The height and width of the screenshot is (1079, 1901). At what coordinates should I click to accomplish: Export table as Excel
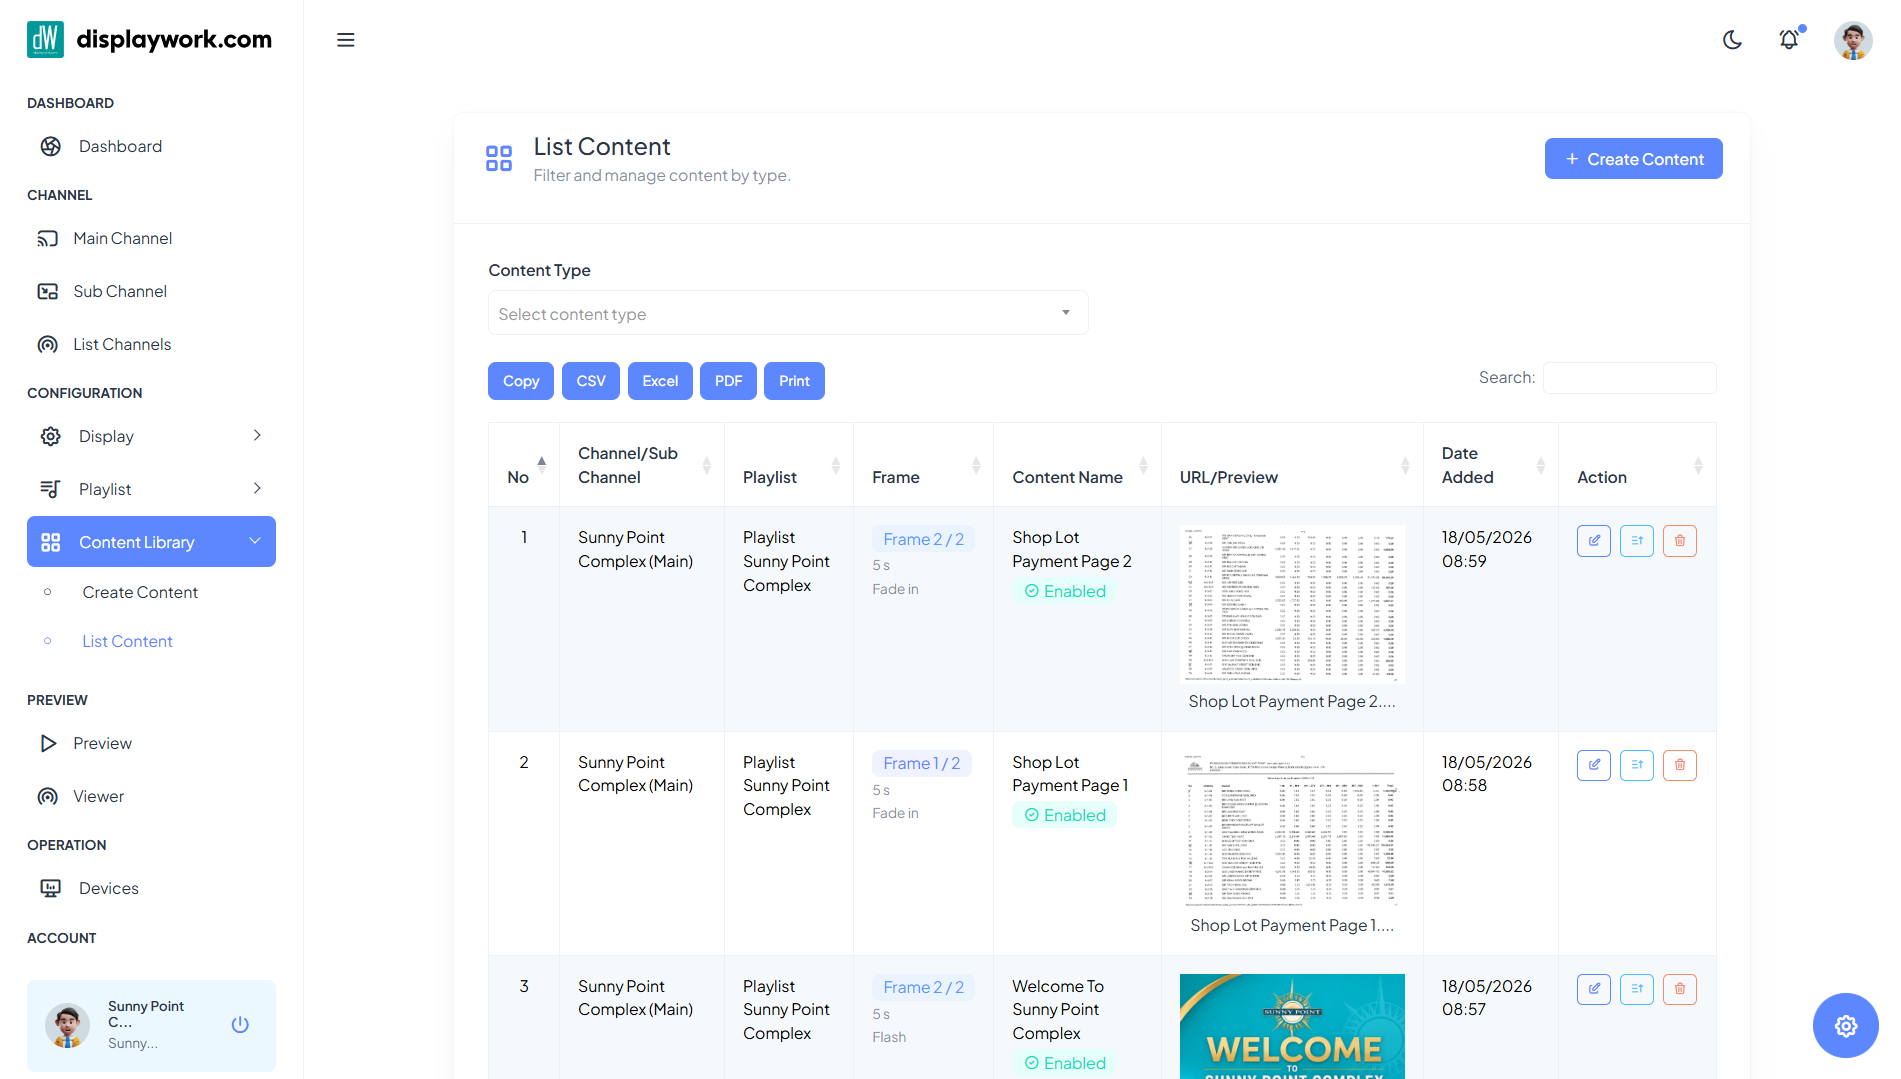click(660, 381)
